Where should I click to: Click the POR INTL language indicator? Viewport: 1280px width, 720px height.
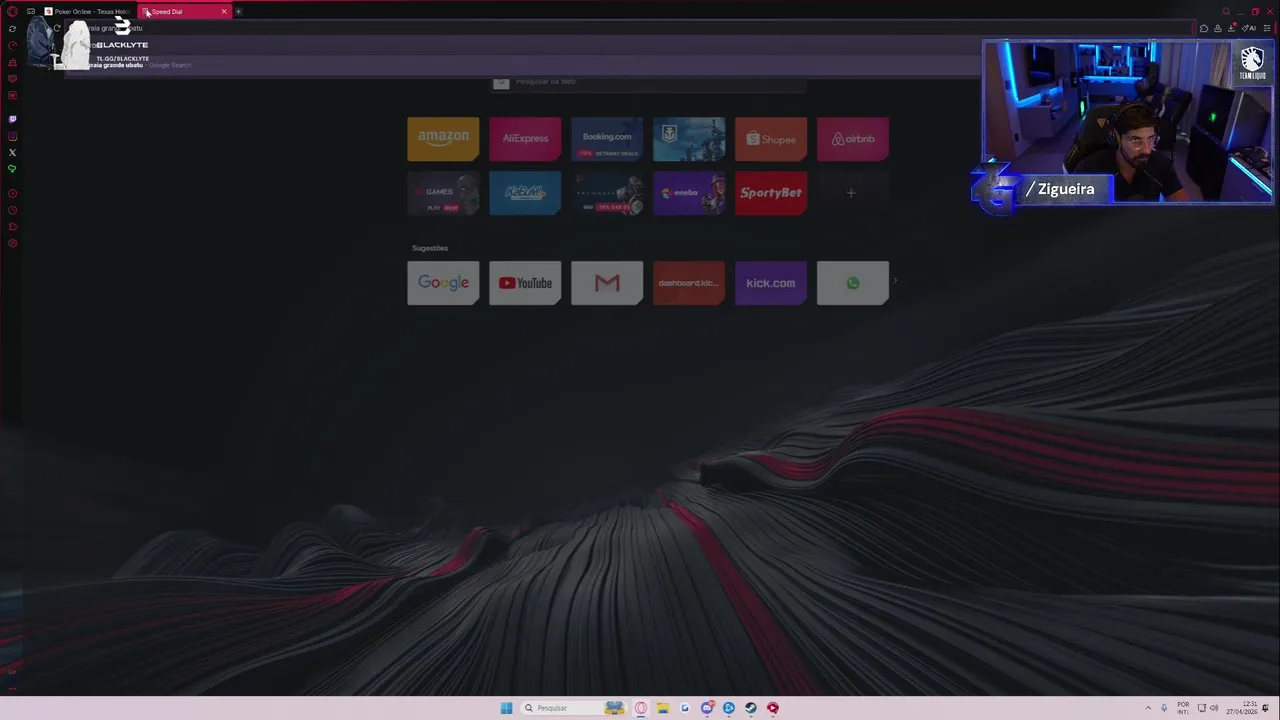[x=1183, y=708]
